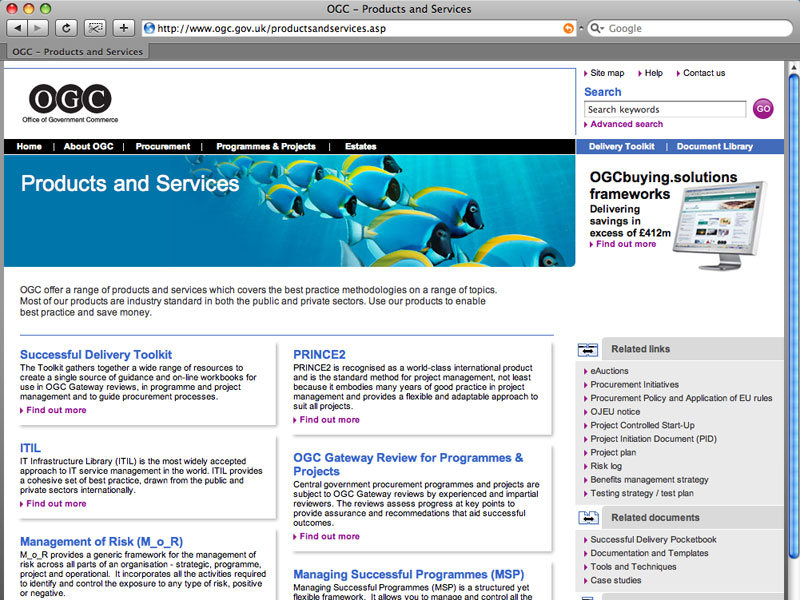Click Find out more under OGCbuying.solutions frameworks
Image resolution: width=800 pixels, height=600 pixels.
[x=626, y=244]
